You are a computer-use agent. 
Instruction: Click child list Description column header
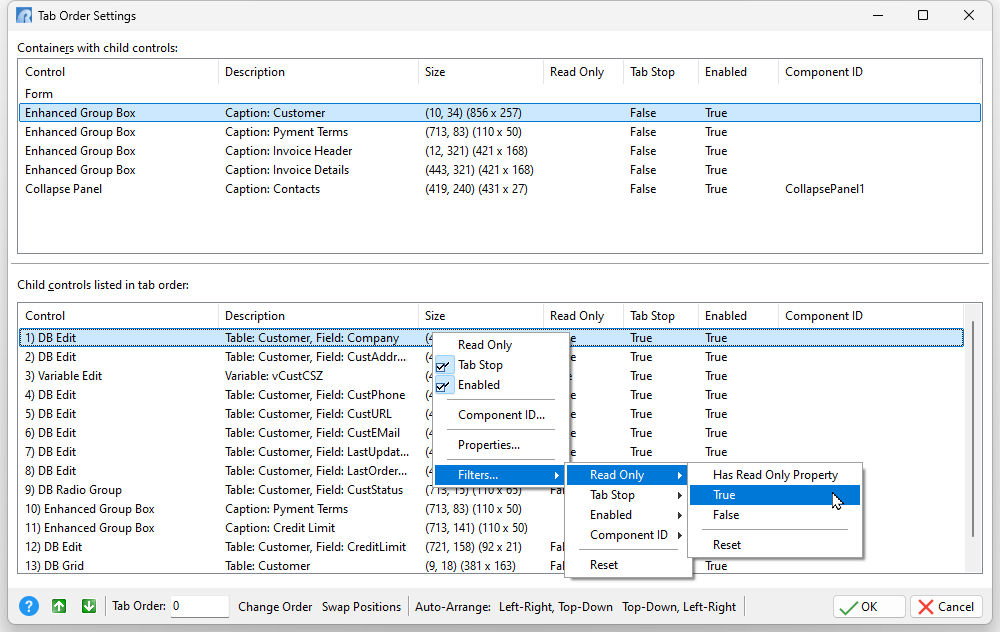318,316
